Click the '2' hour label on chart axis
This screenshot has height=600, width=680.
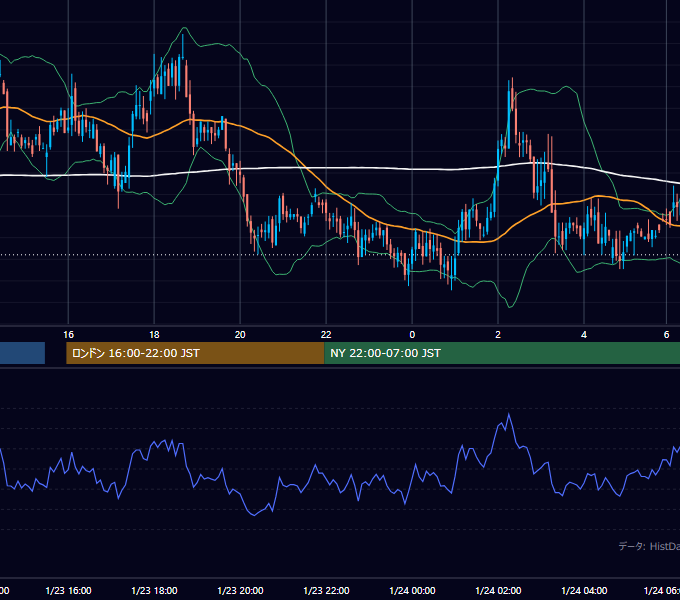click(x=498, y=335)
